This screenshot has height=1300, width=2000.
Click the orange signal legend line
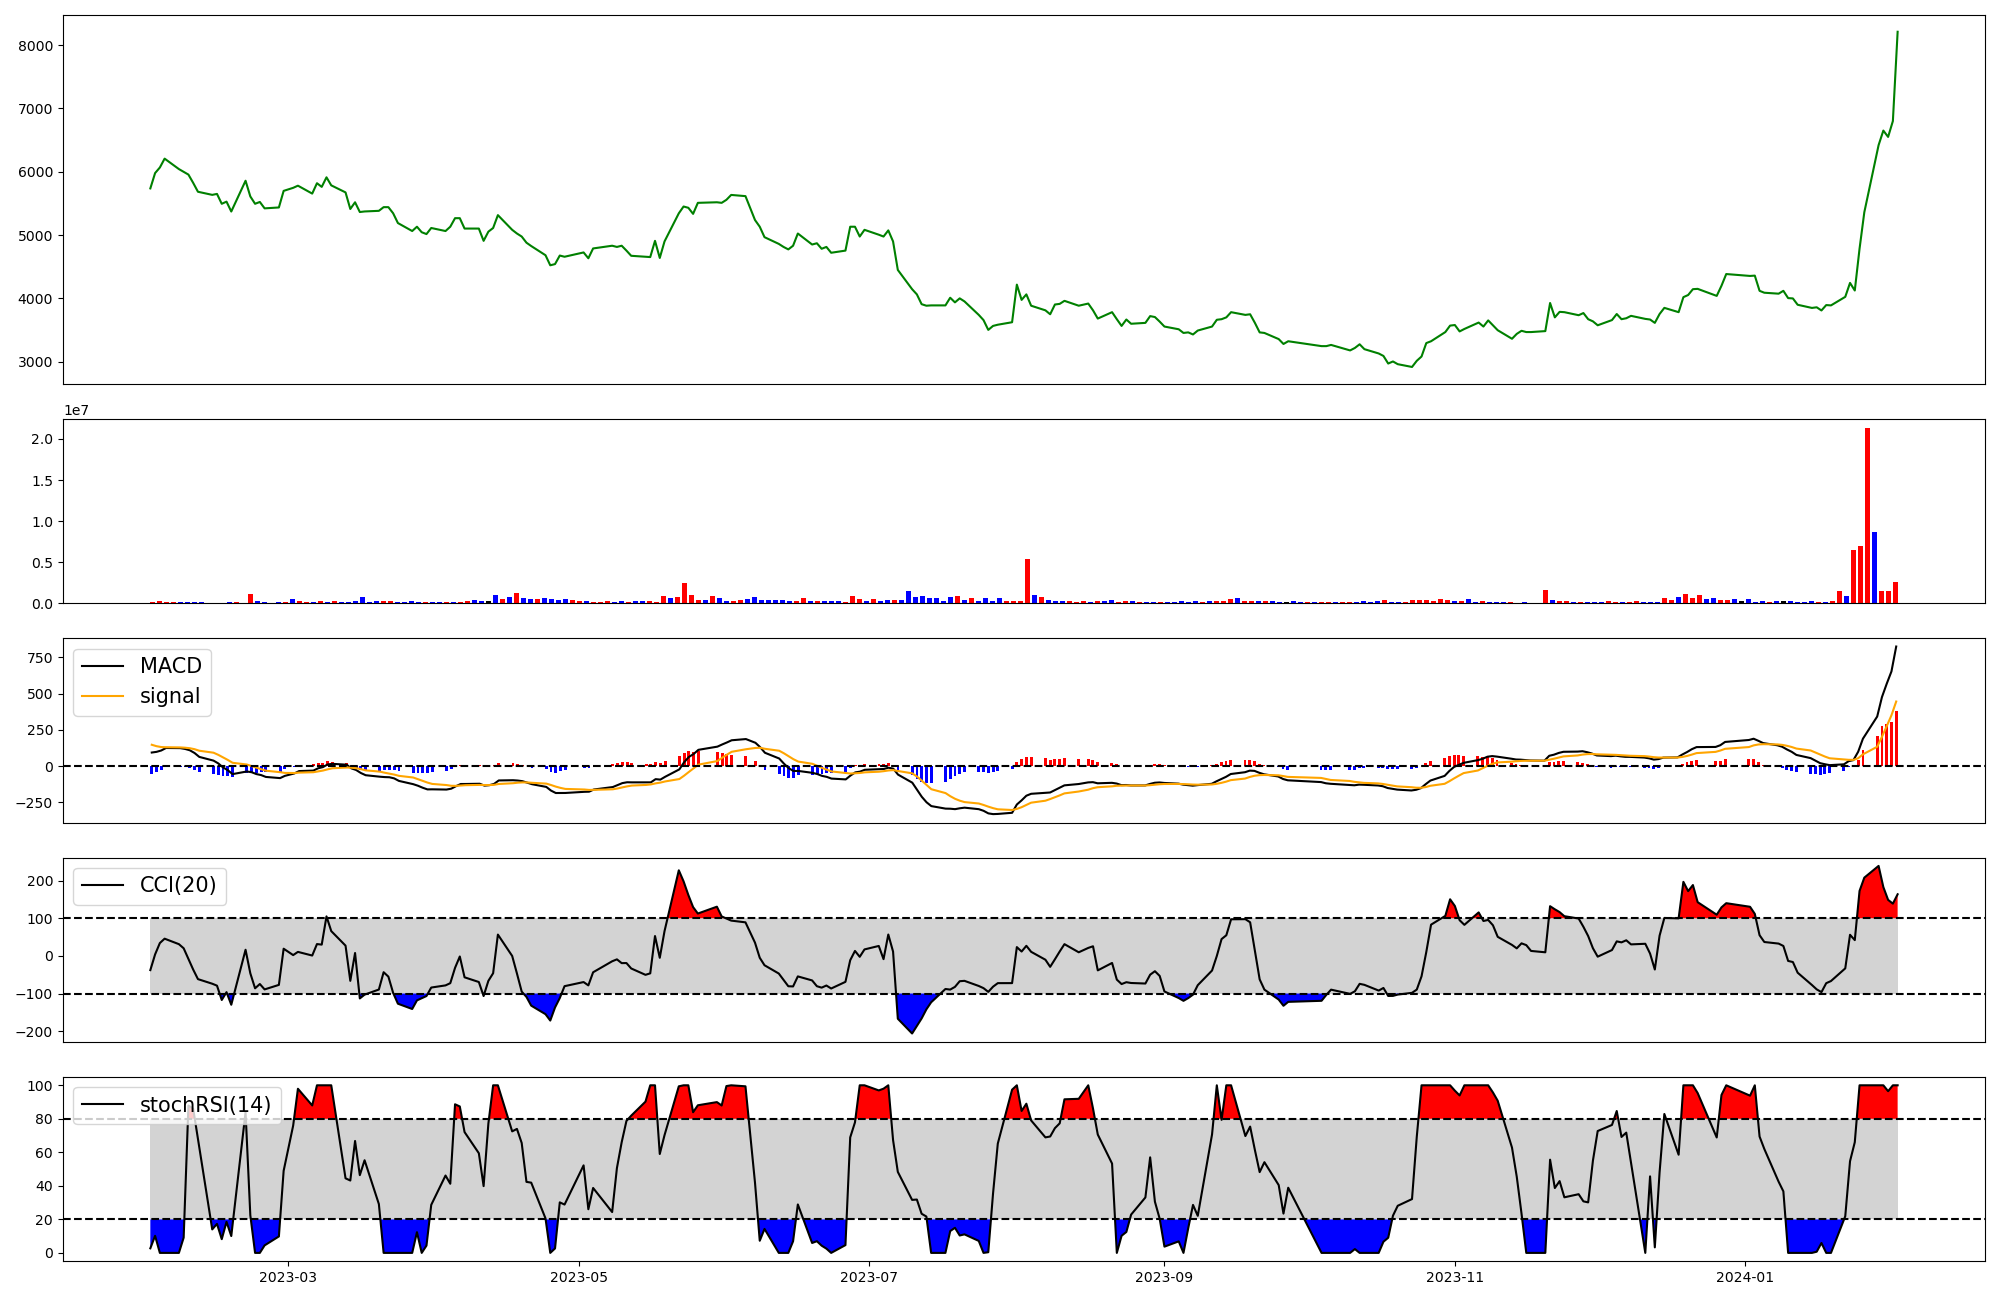pyautogui.click(x=102, y=696)
